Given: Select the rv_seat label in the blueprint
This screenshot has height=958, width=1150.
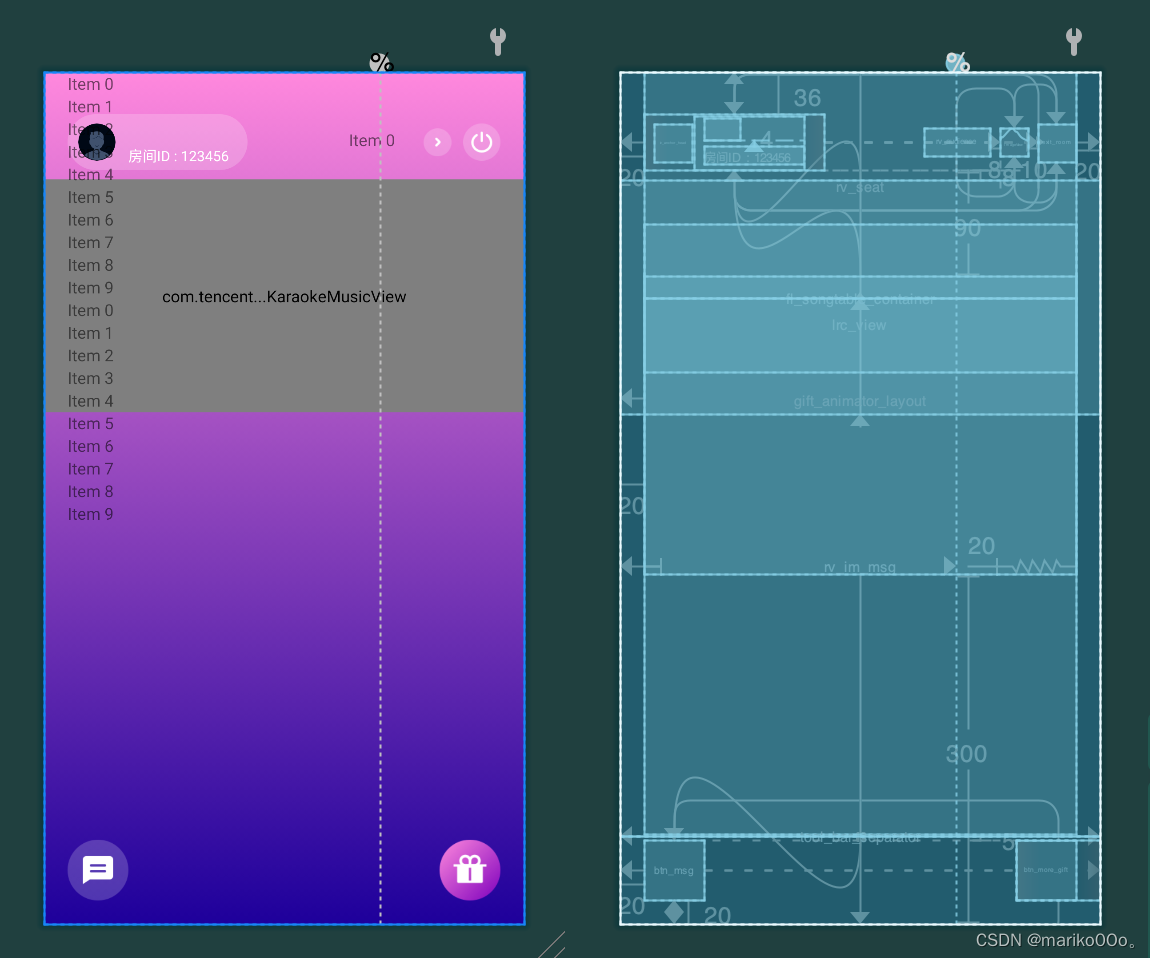Looking at the screenshot, I should 860,188.
